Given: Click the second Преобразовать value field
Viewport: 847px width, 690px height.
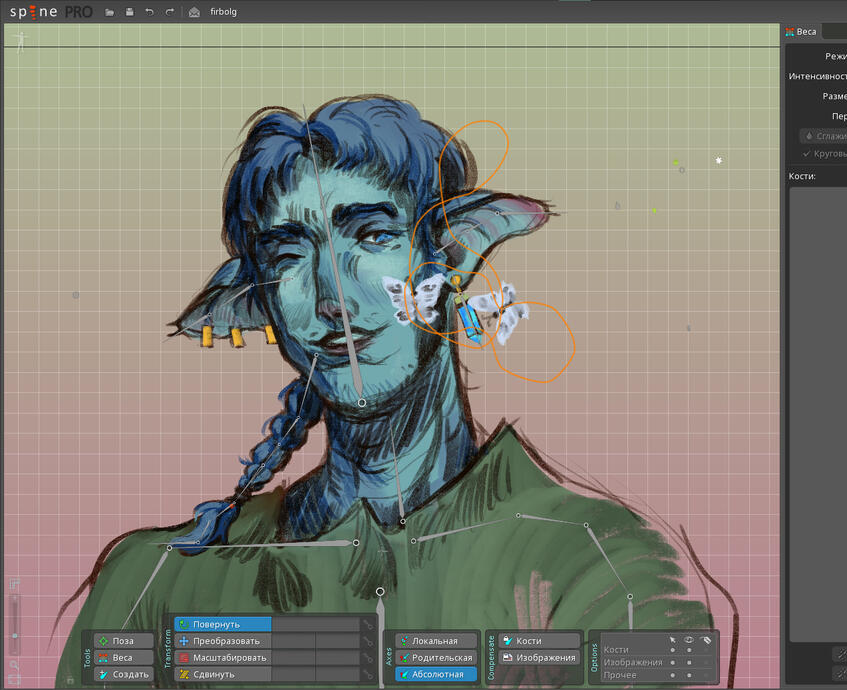Looking at the screenshot, I should coord(338,641).
